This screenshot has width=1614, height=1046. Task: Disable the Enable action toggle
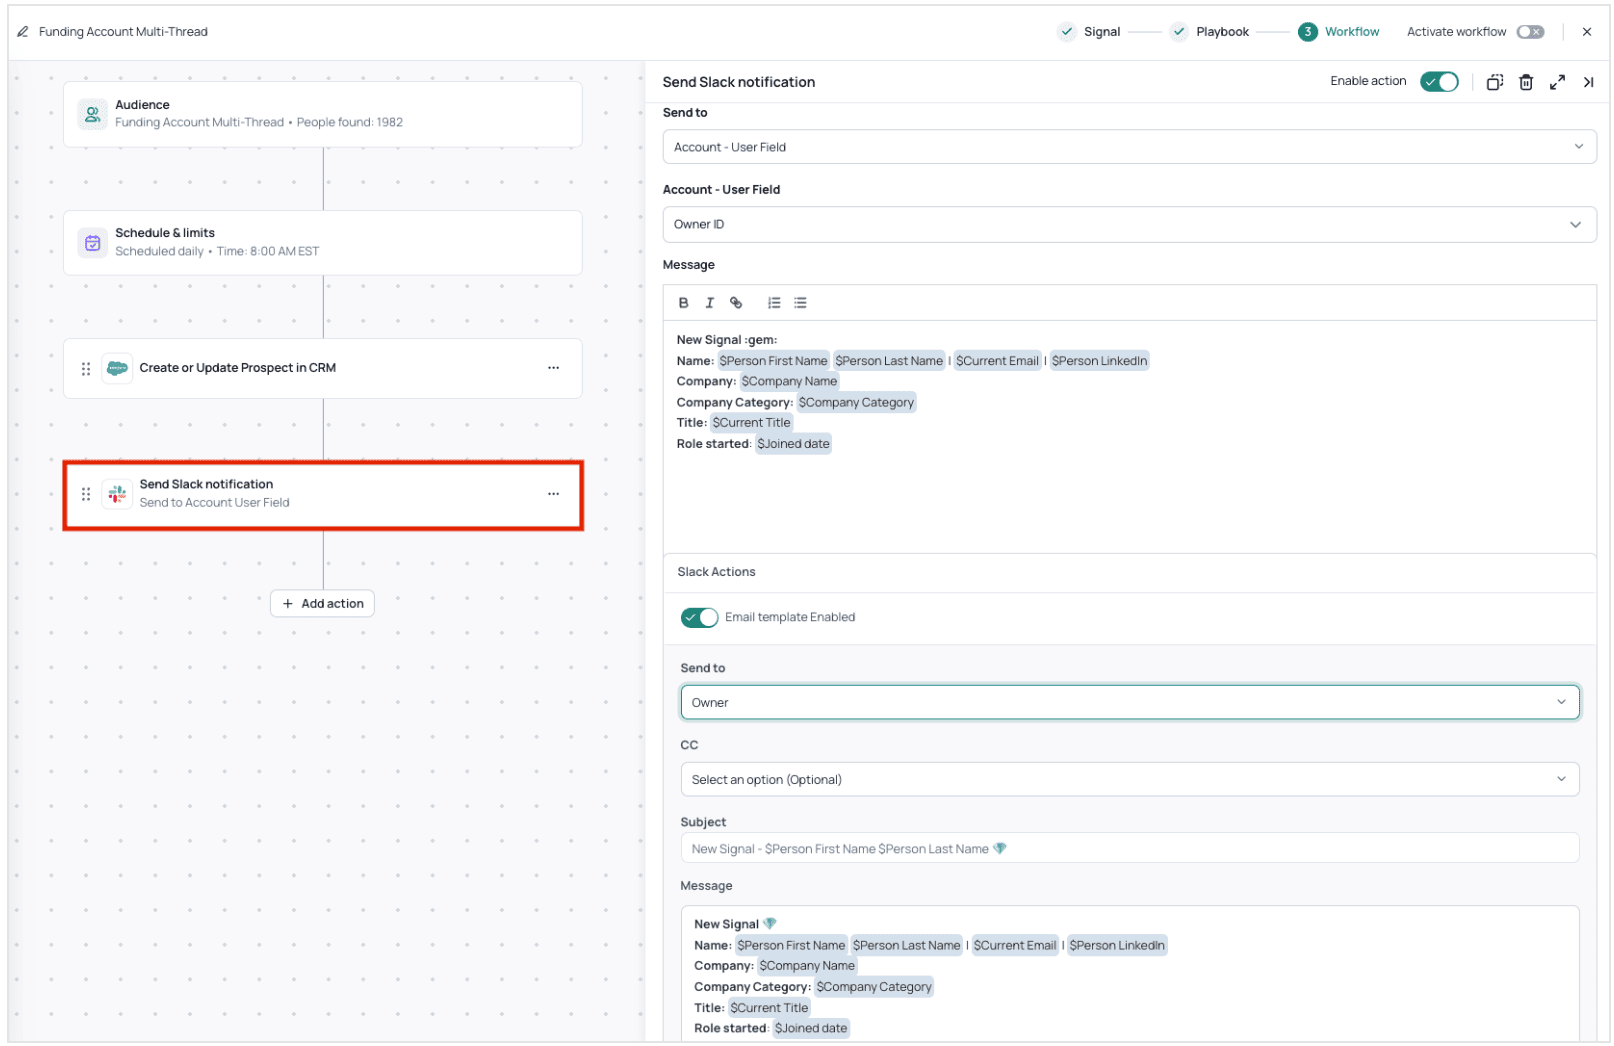tap(1439, 82)
